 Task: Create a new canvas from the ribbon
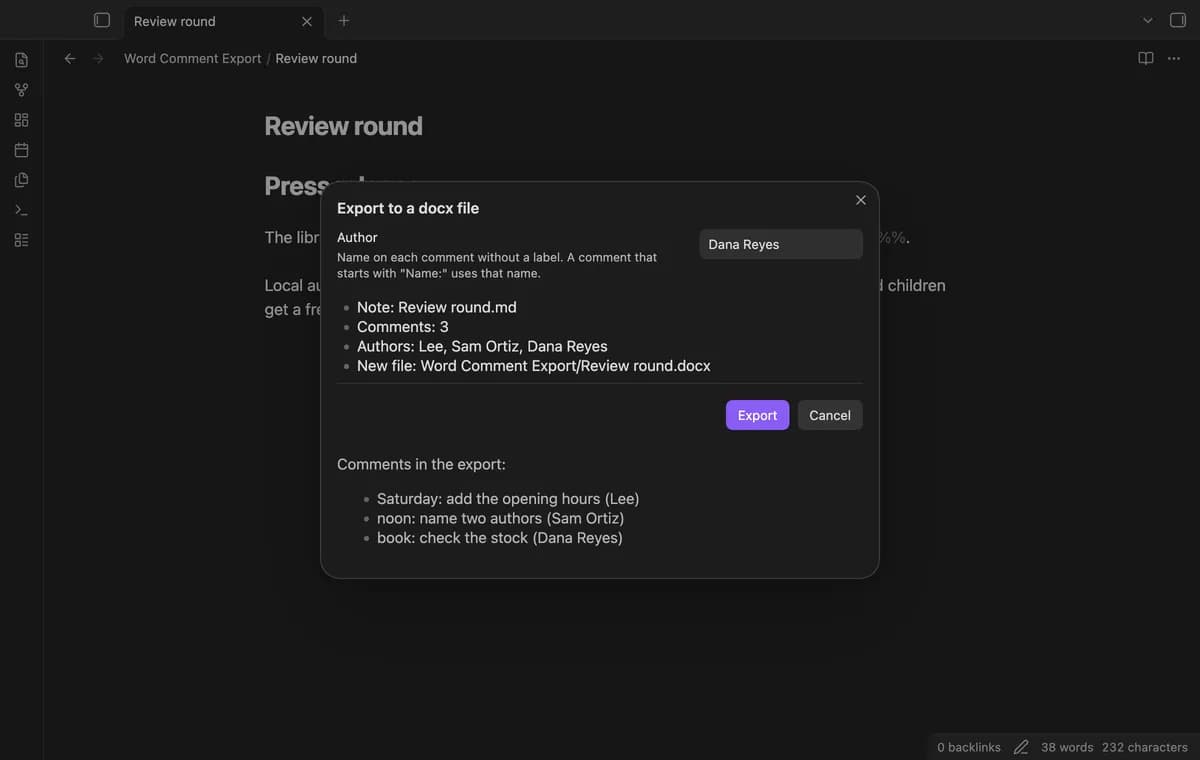coord(21,120)
